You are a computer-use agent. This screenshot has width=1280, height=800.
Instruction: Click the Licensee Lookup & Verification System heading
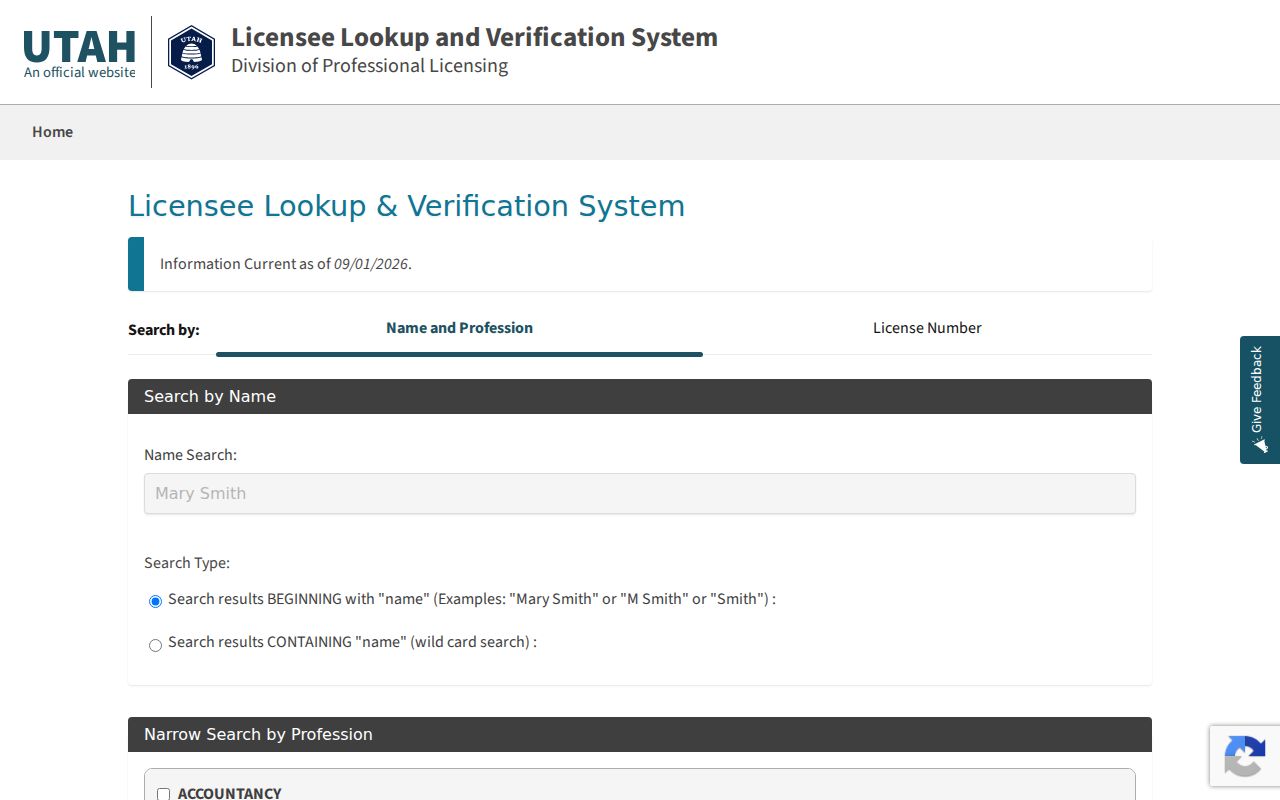click(406, 206)
